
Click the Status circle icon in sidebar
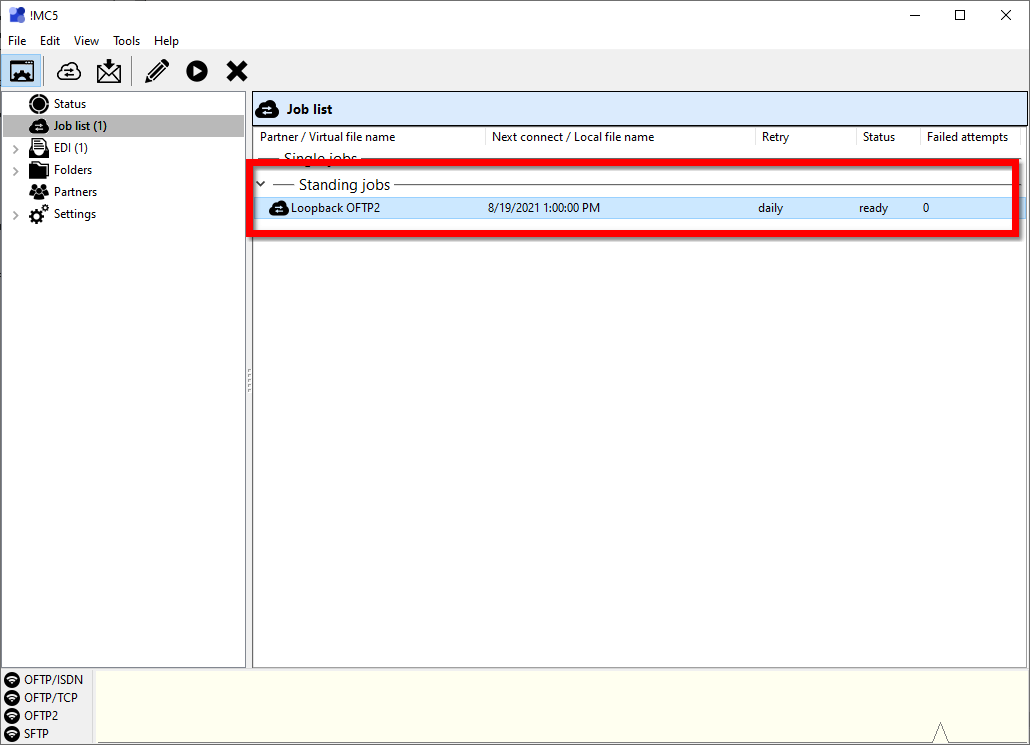(x=39, y=104)
